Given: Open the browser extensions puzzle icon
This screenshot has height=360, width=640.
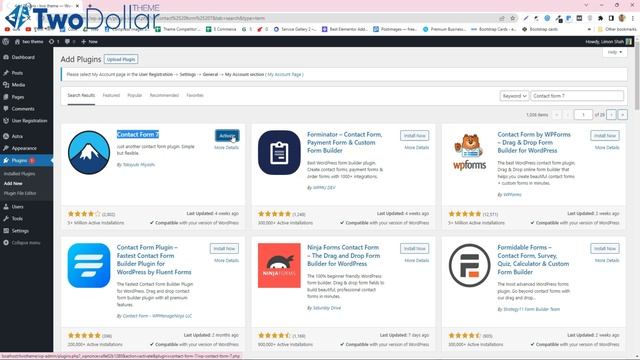Looking at the screenshot, I should click(x=600, y=18).
